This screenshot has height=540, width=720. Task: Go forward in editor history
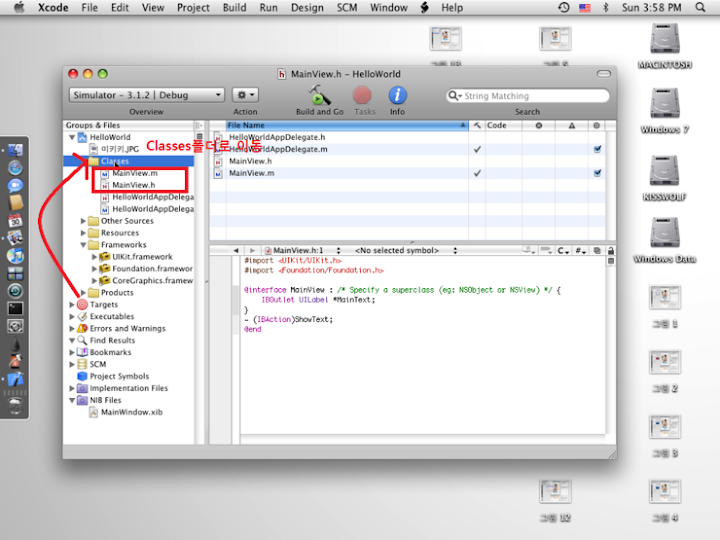click(x=252, y=250)
